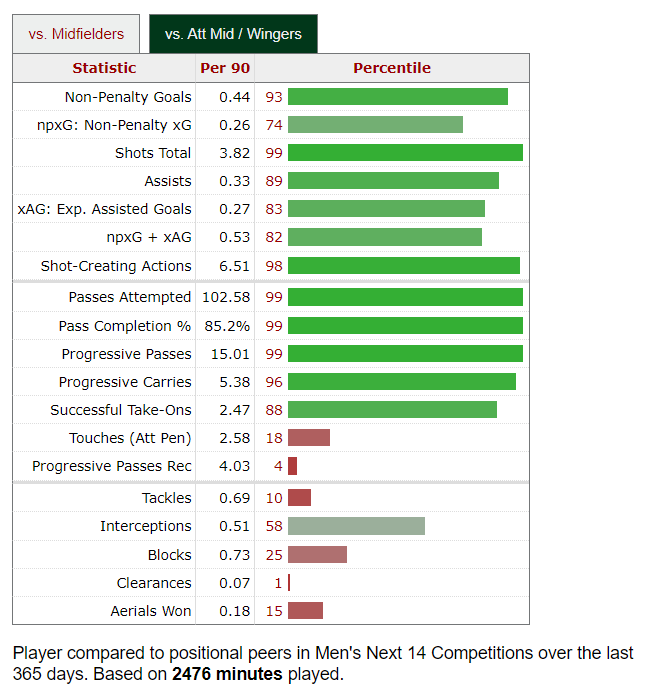
Task: Click the Statistic column header
Action: tap(104, 68)
